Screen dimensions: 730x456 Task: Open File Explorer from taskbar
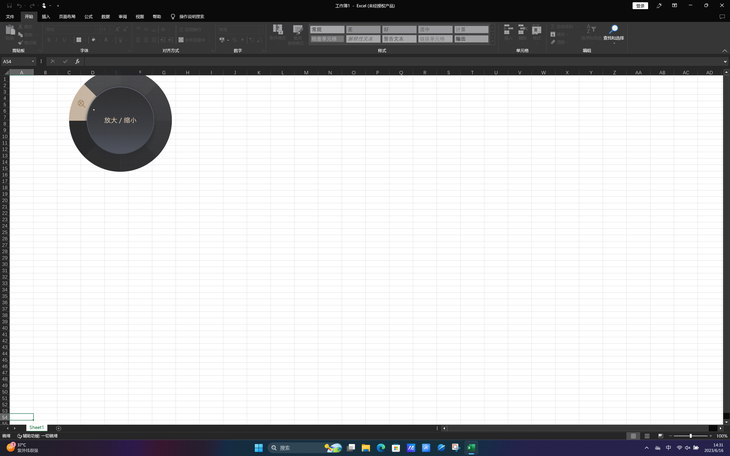pos(365,448)
